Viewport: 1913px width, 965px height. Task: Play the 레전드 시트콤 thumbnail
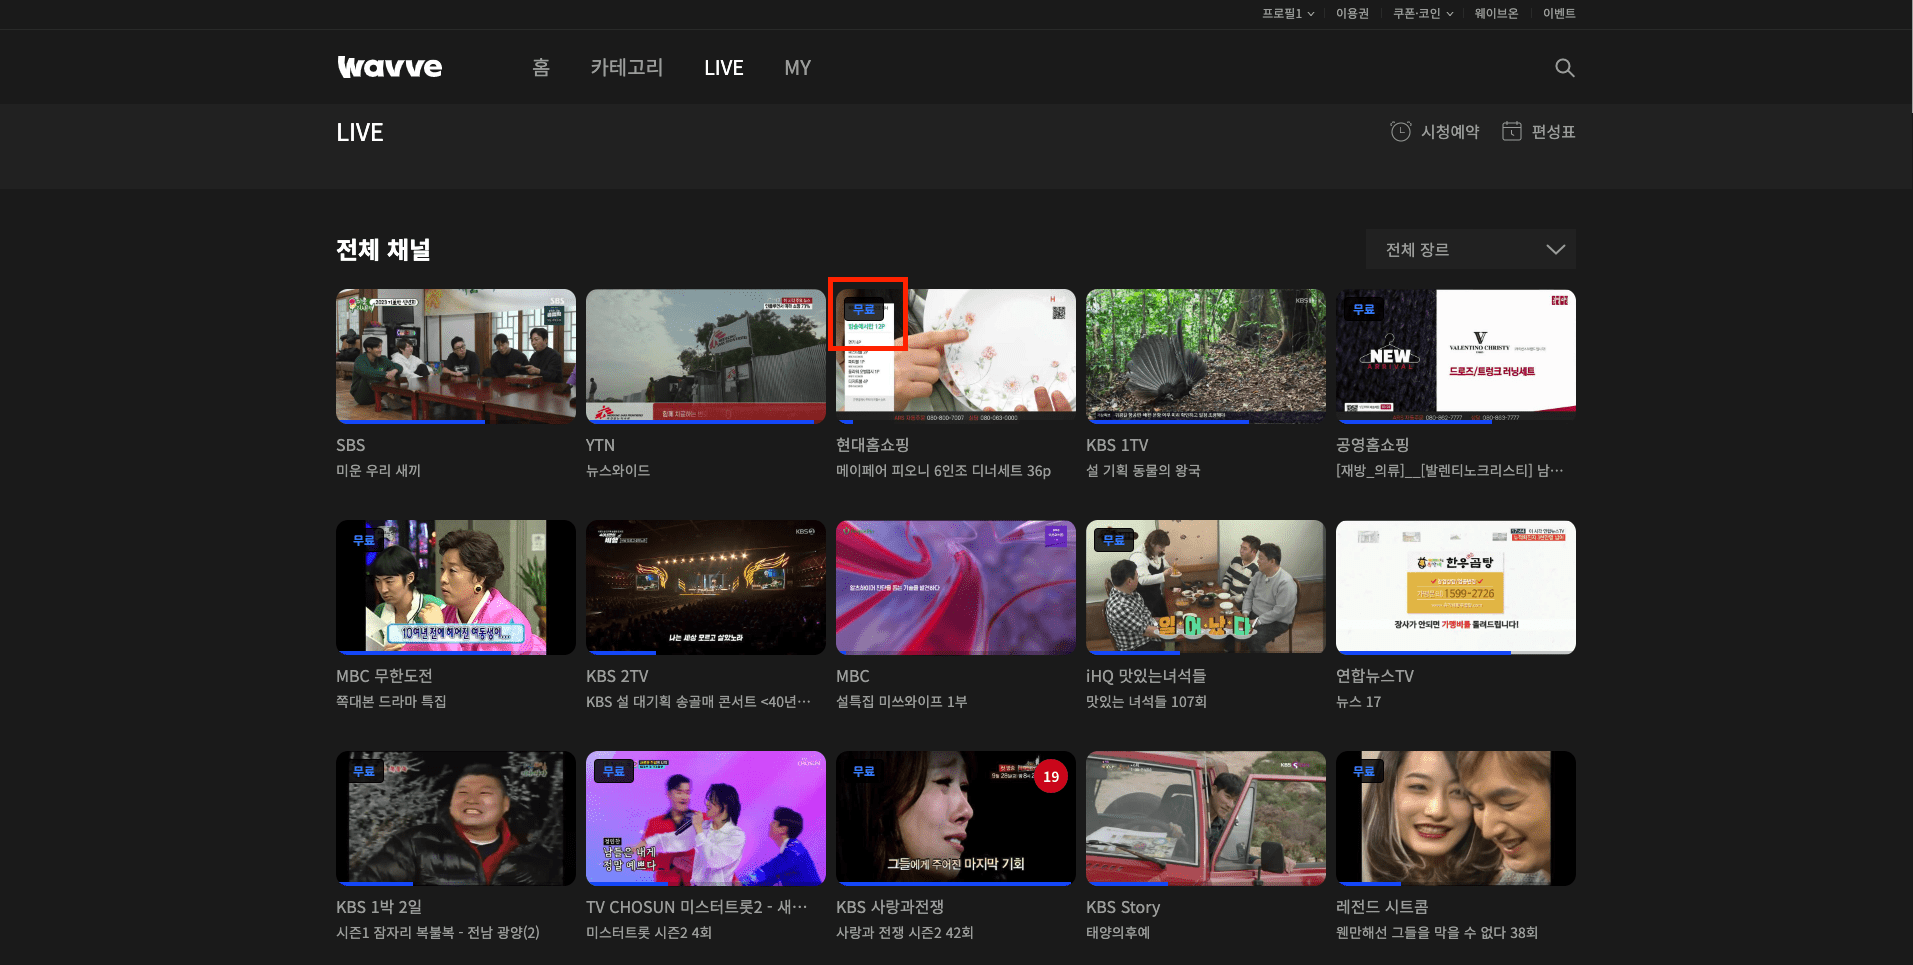(1456, 818)
